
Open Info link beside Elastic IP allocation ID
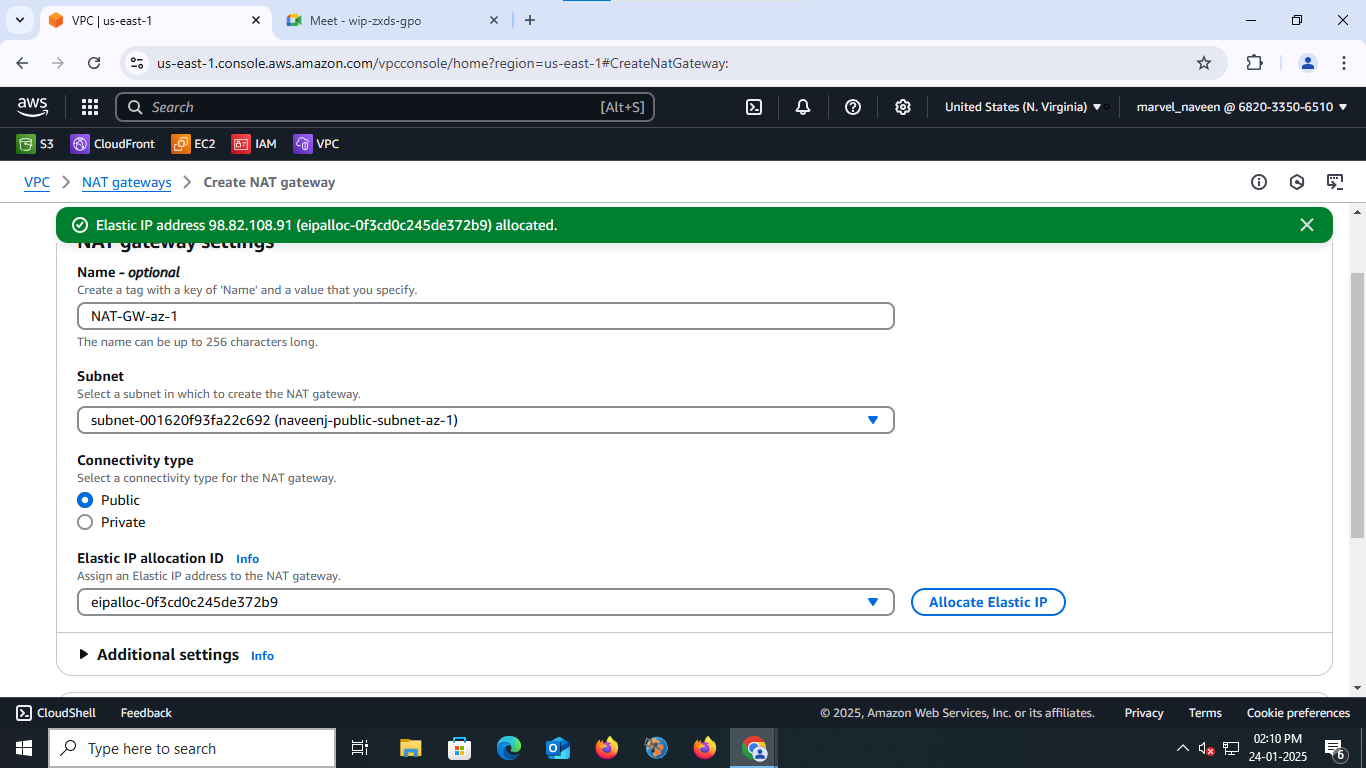pos(247,559)
